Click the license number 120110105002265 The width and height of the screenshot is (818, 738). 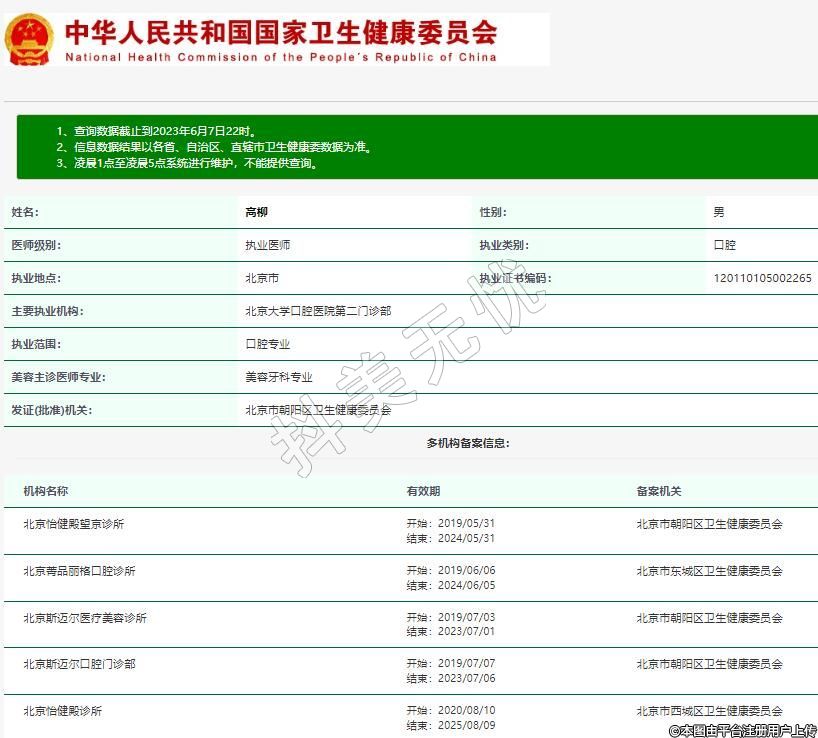coord(762,278)
